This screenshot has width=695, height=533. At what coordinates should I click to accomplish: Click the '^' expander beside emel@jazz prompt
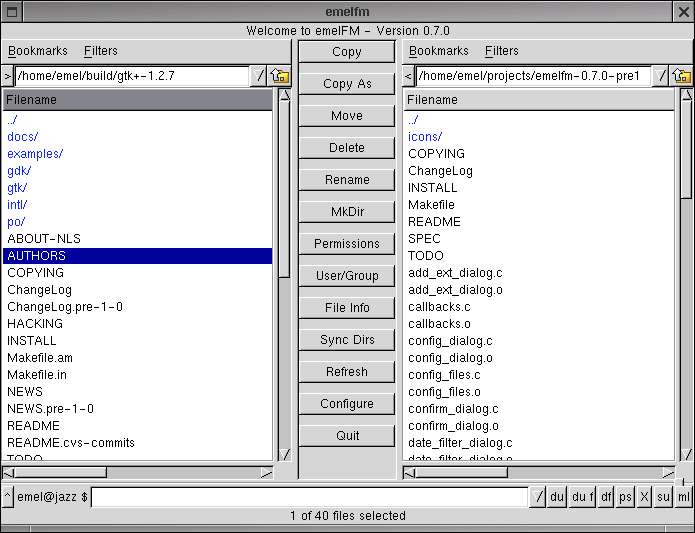(7, 497)
